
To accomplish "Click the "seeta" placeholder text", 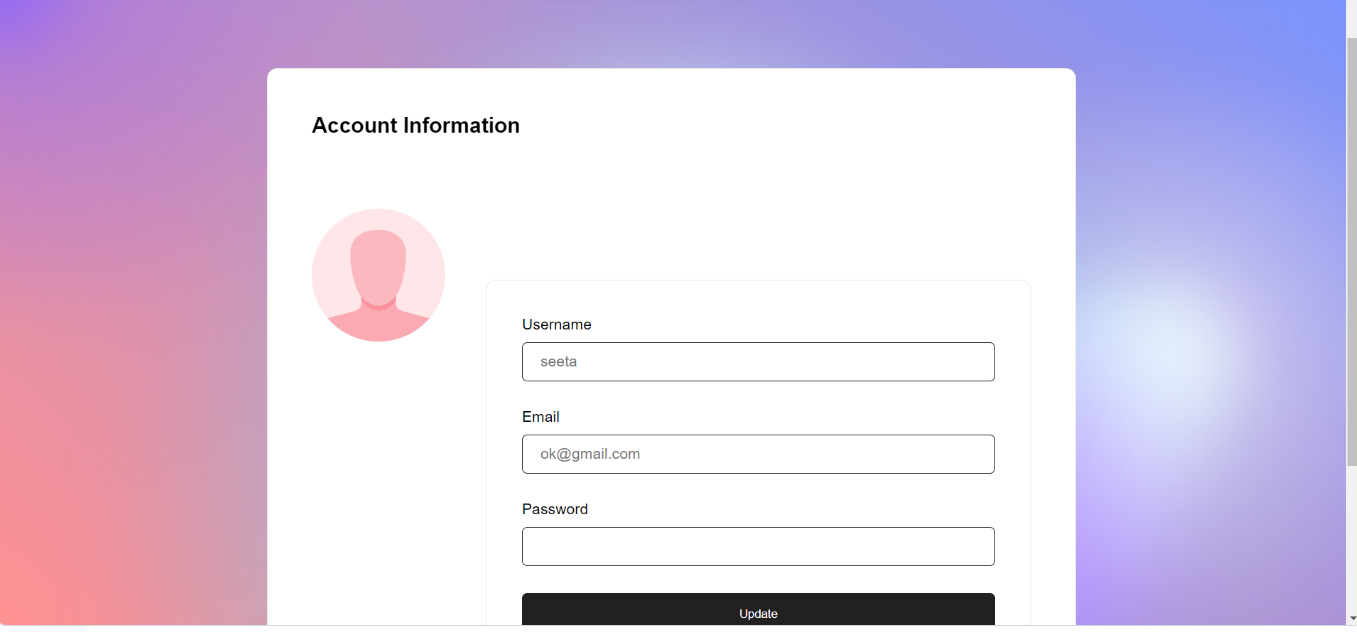I will coord(559,362).
